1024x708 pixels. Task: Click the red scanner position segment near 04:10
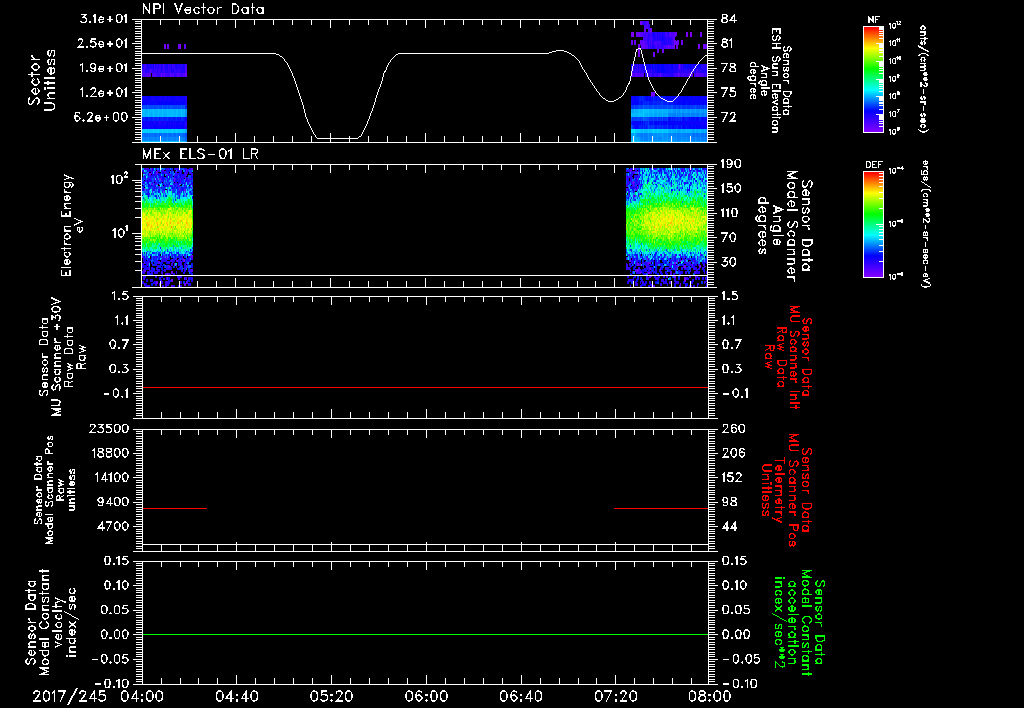[174, 508]
